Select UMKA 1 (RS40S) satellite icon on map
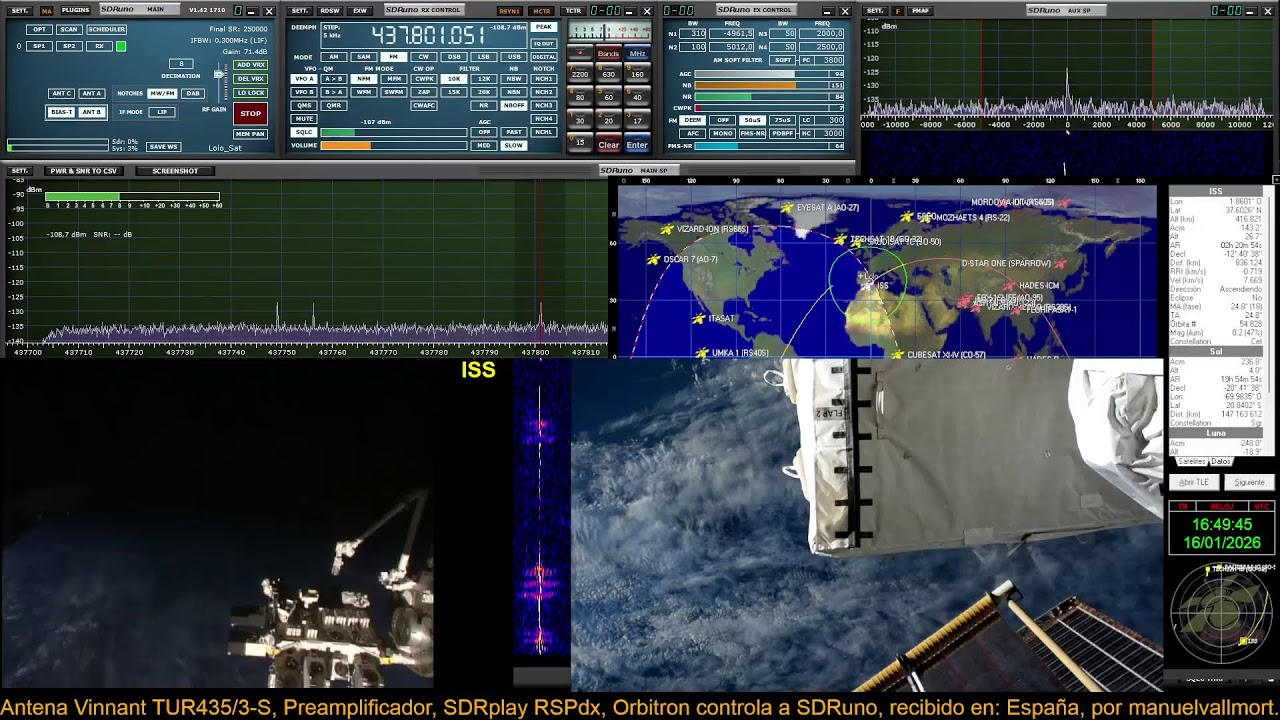Viewport: 1280px width, 720px height. pos(703,353)
